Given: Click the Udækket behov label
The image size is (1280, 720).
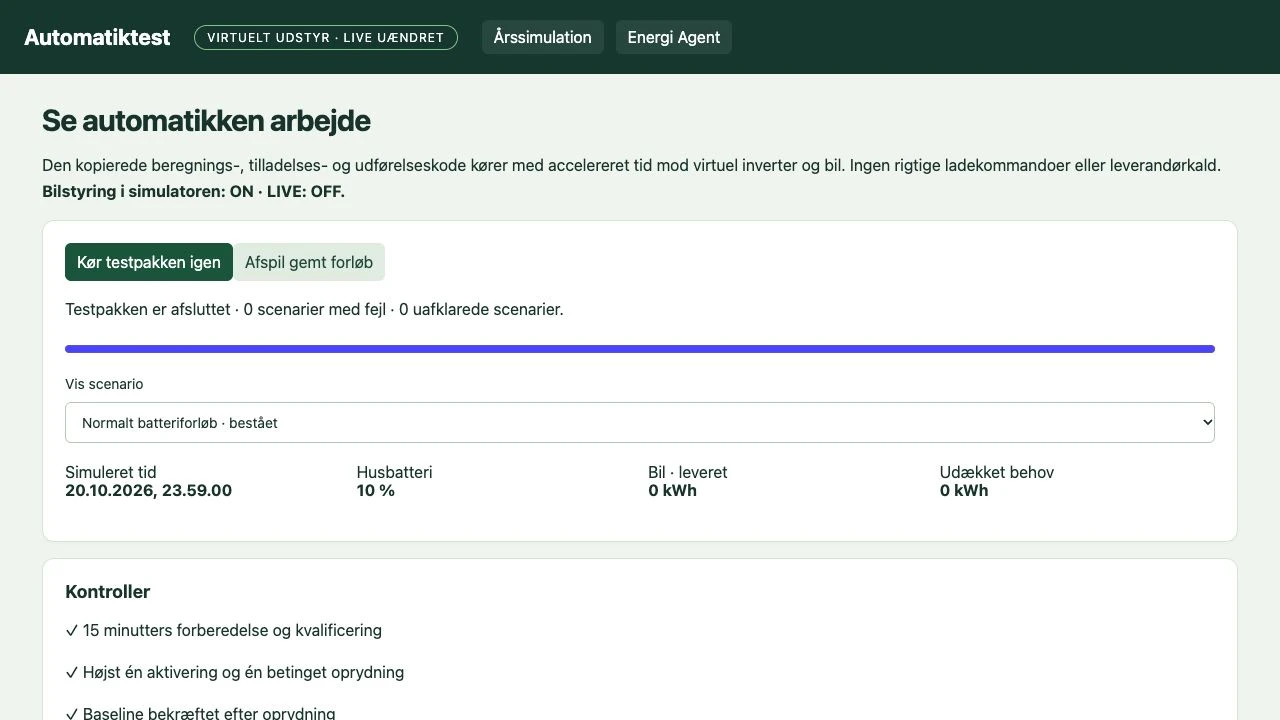Looking at the screenshot, I should (997, 472).
